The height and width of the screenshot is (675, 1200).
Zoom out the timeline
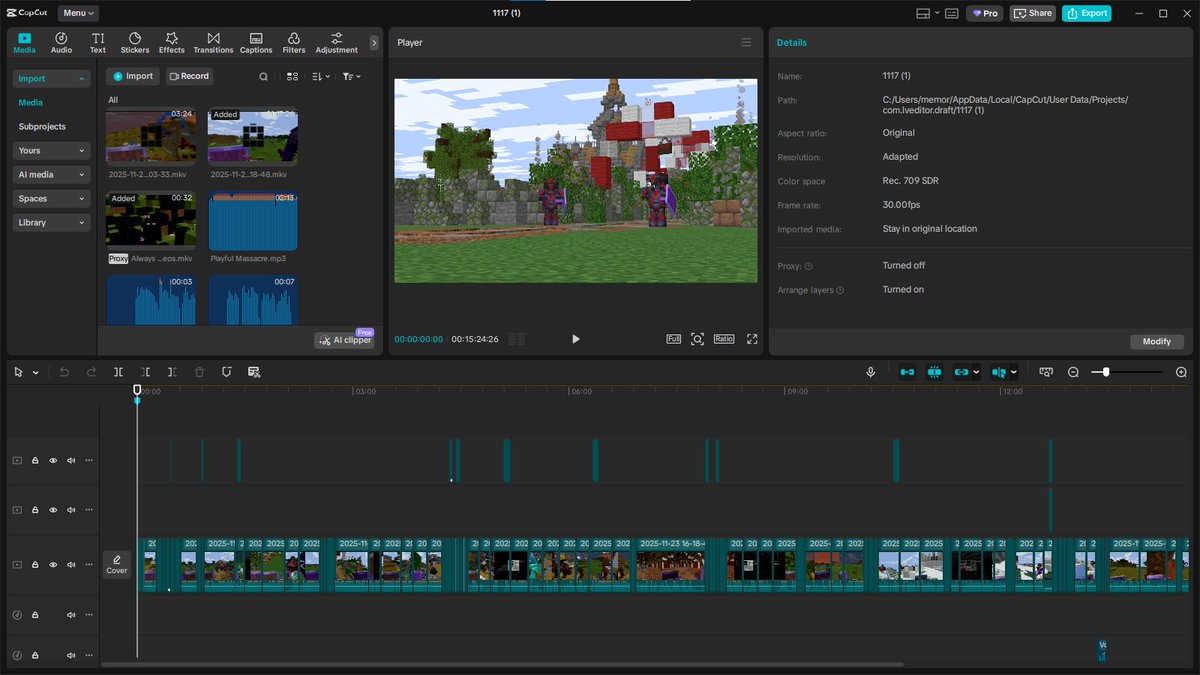[x=1073, y=372]
